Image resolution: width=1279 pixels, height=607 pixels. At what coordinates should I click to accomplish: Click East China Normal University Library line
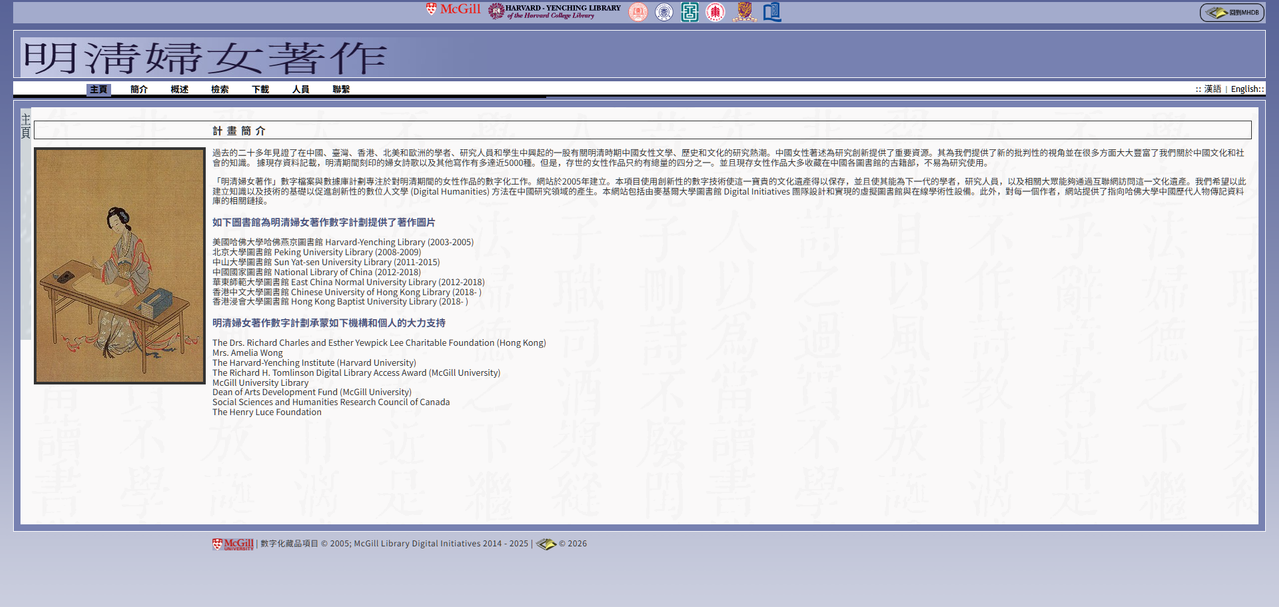click(348, 282)
